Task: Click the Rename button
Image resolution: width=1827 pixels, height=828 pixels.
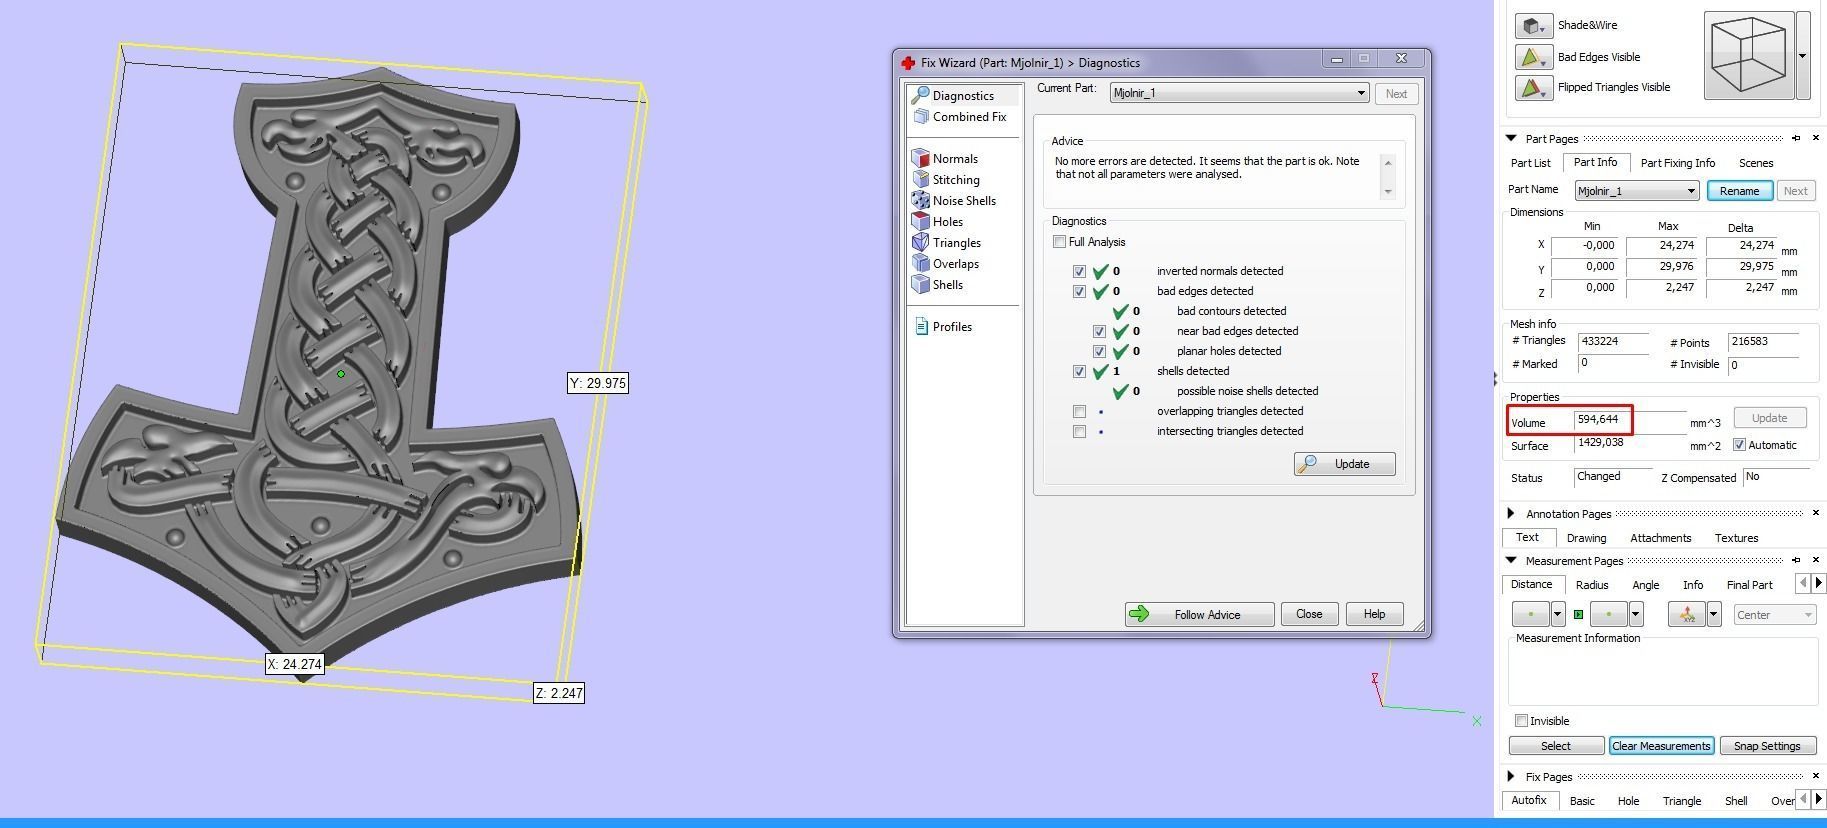Action: [1739, 191]
